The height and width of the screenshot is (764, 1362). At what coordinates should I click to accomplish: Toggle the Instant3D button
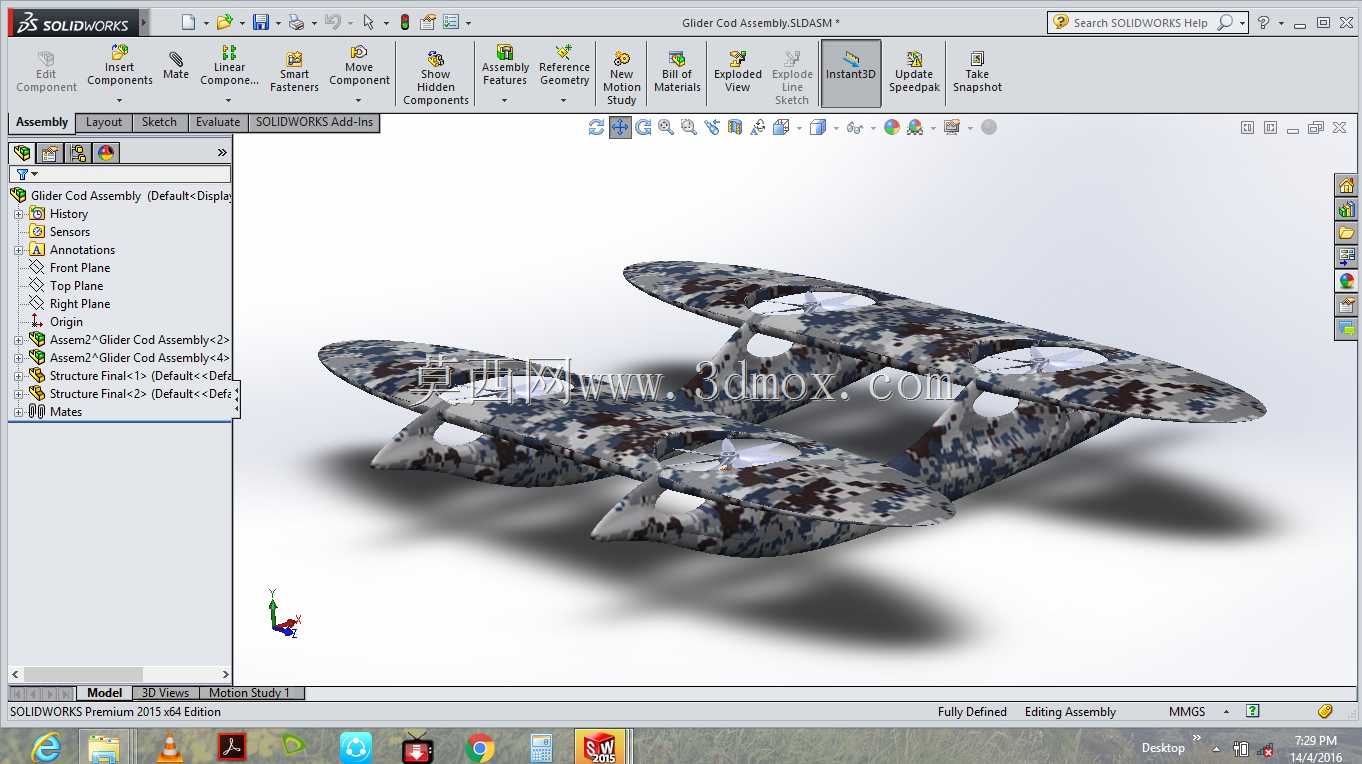tap(851, 73)
